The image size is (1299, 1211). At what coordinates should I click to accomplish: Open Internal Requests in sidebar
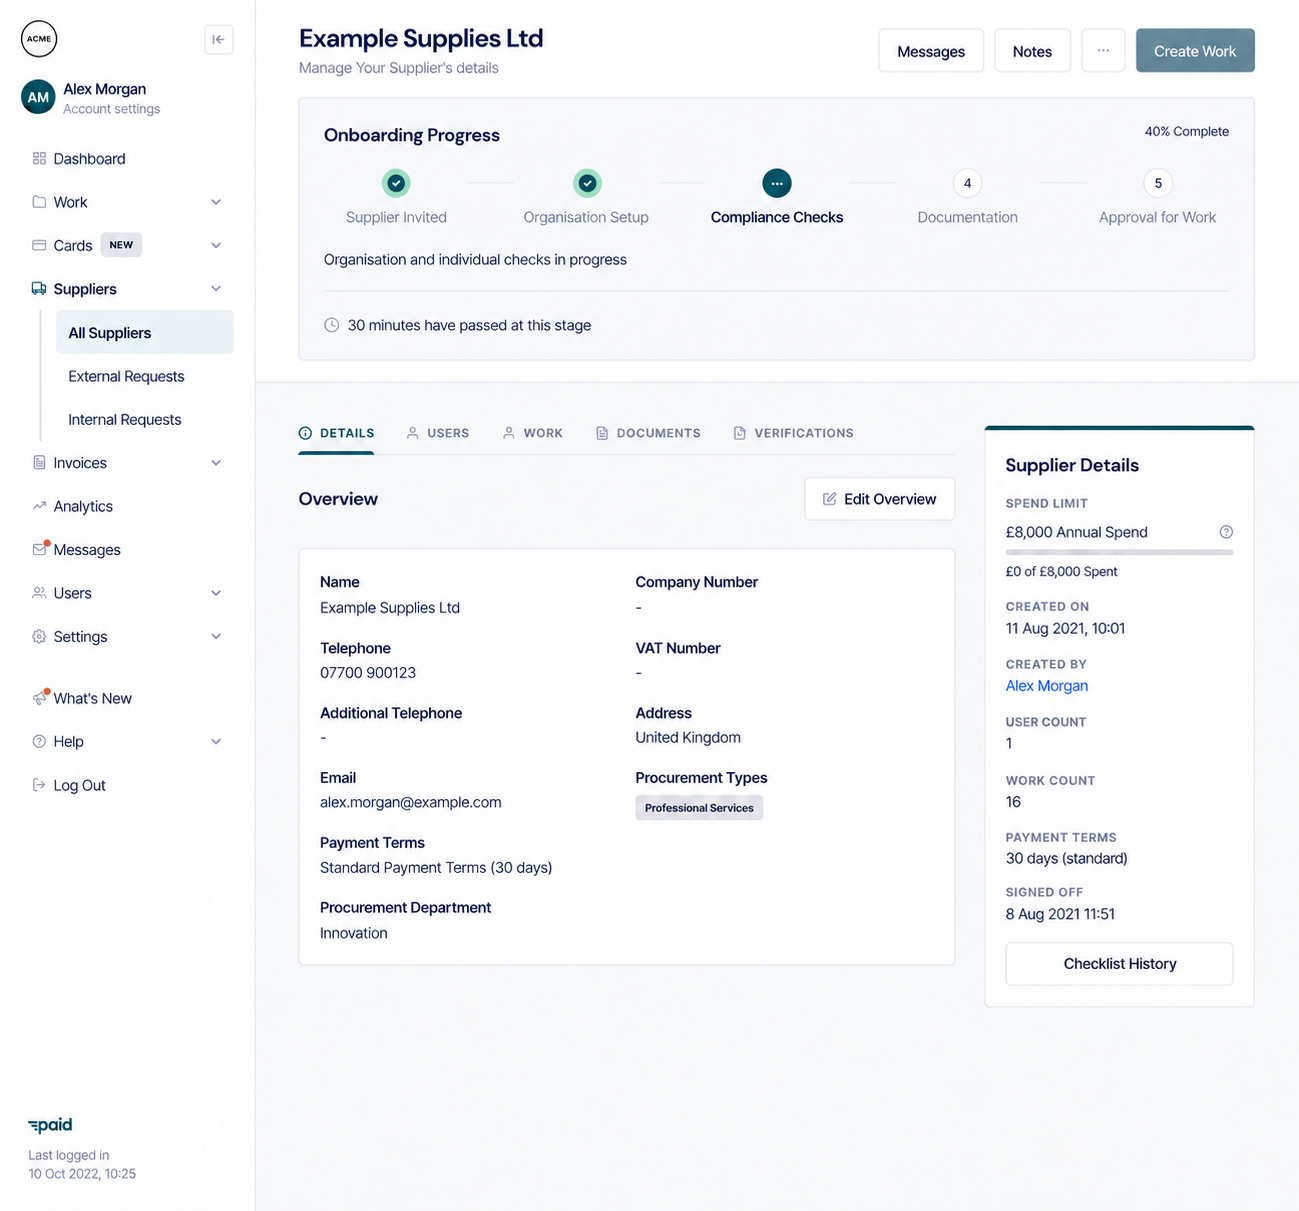125,420
